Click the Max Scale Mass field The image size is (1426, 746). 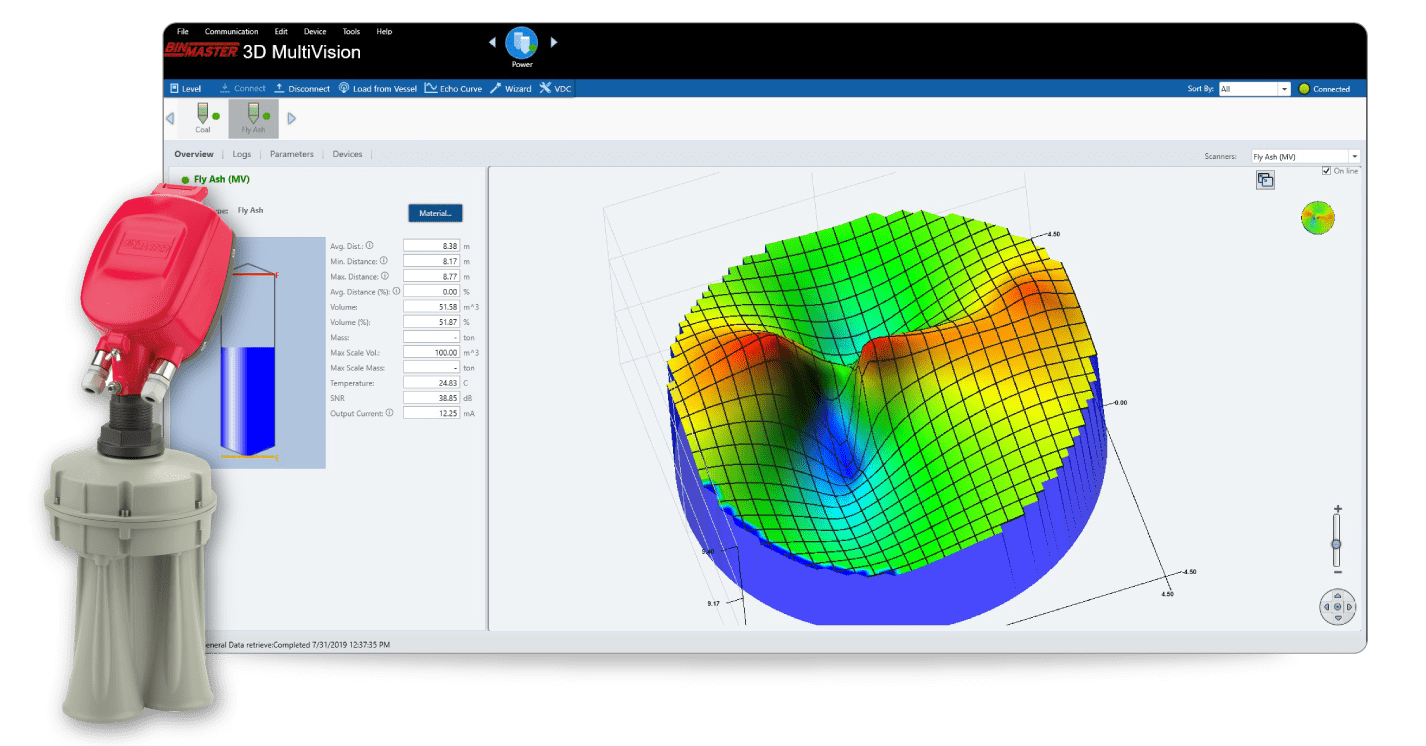(431, 367)
